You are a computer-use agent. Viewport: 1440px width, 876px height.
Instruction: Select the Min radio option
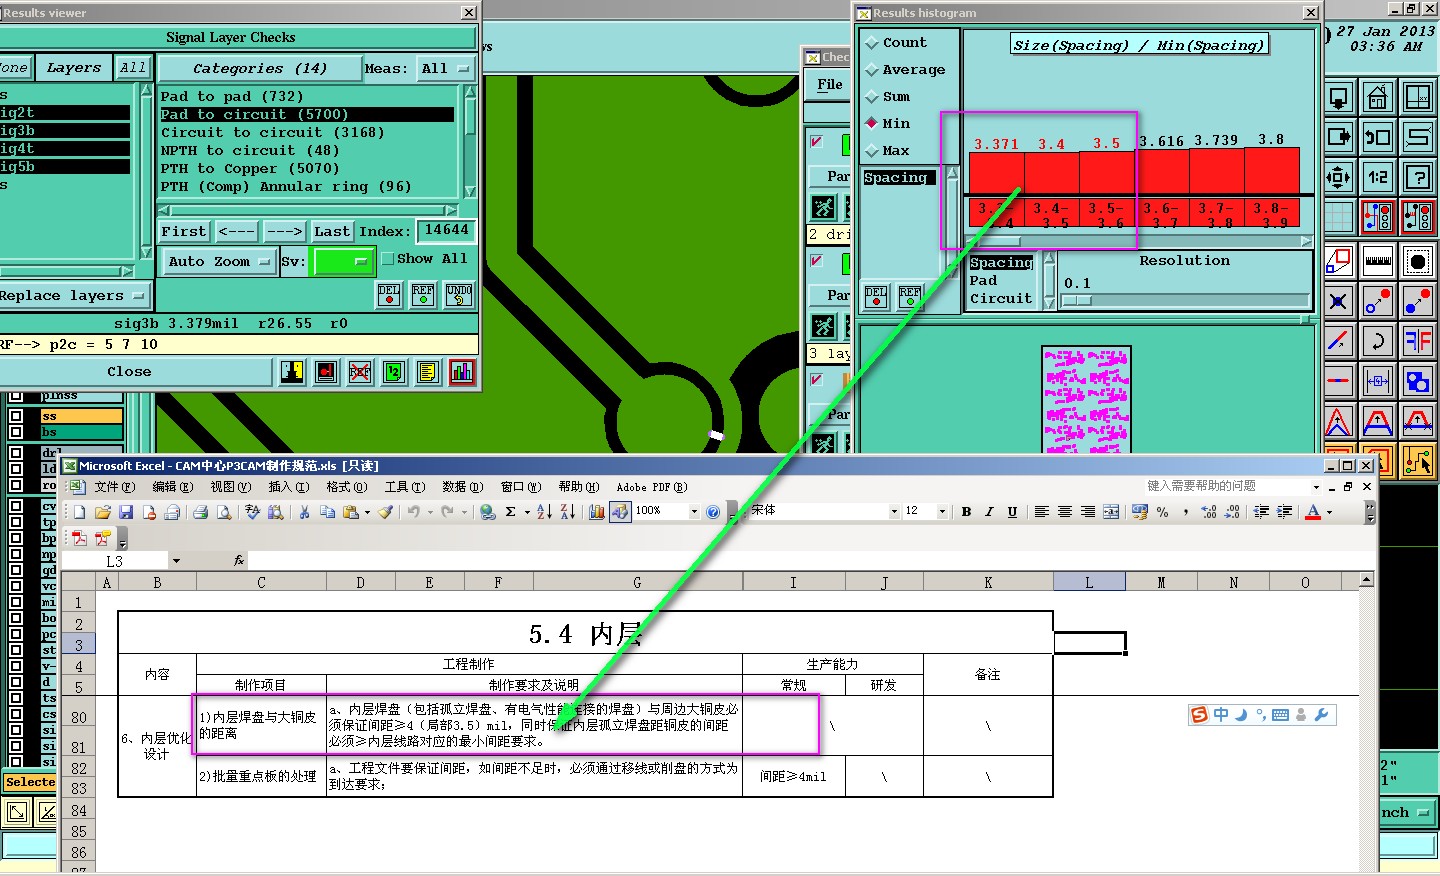(871, 124)
